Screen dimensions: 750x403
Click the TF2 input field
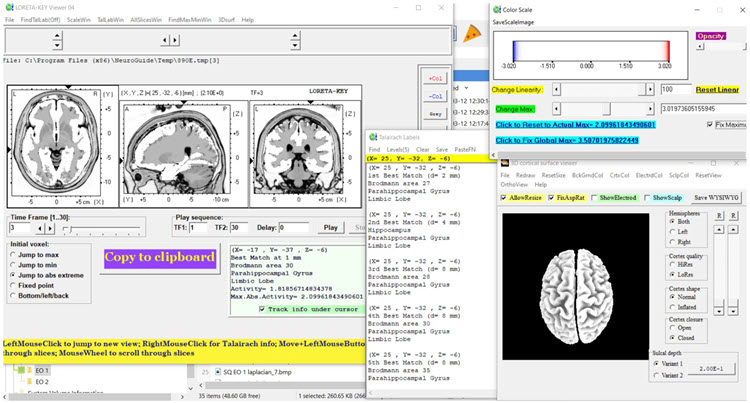(x=239, y=227)
